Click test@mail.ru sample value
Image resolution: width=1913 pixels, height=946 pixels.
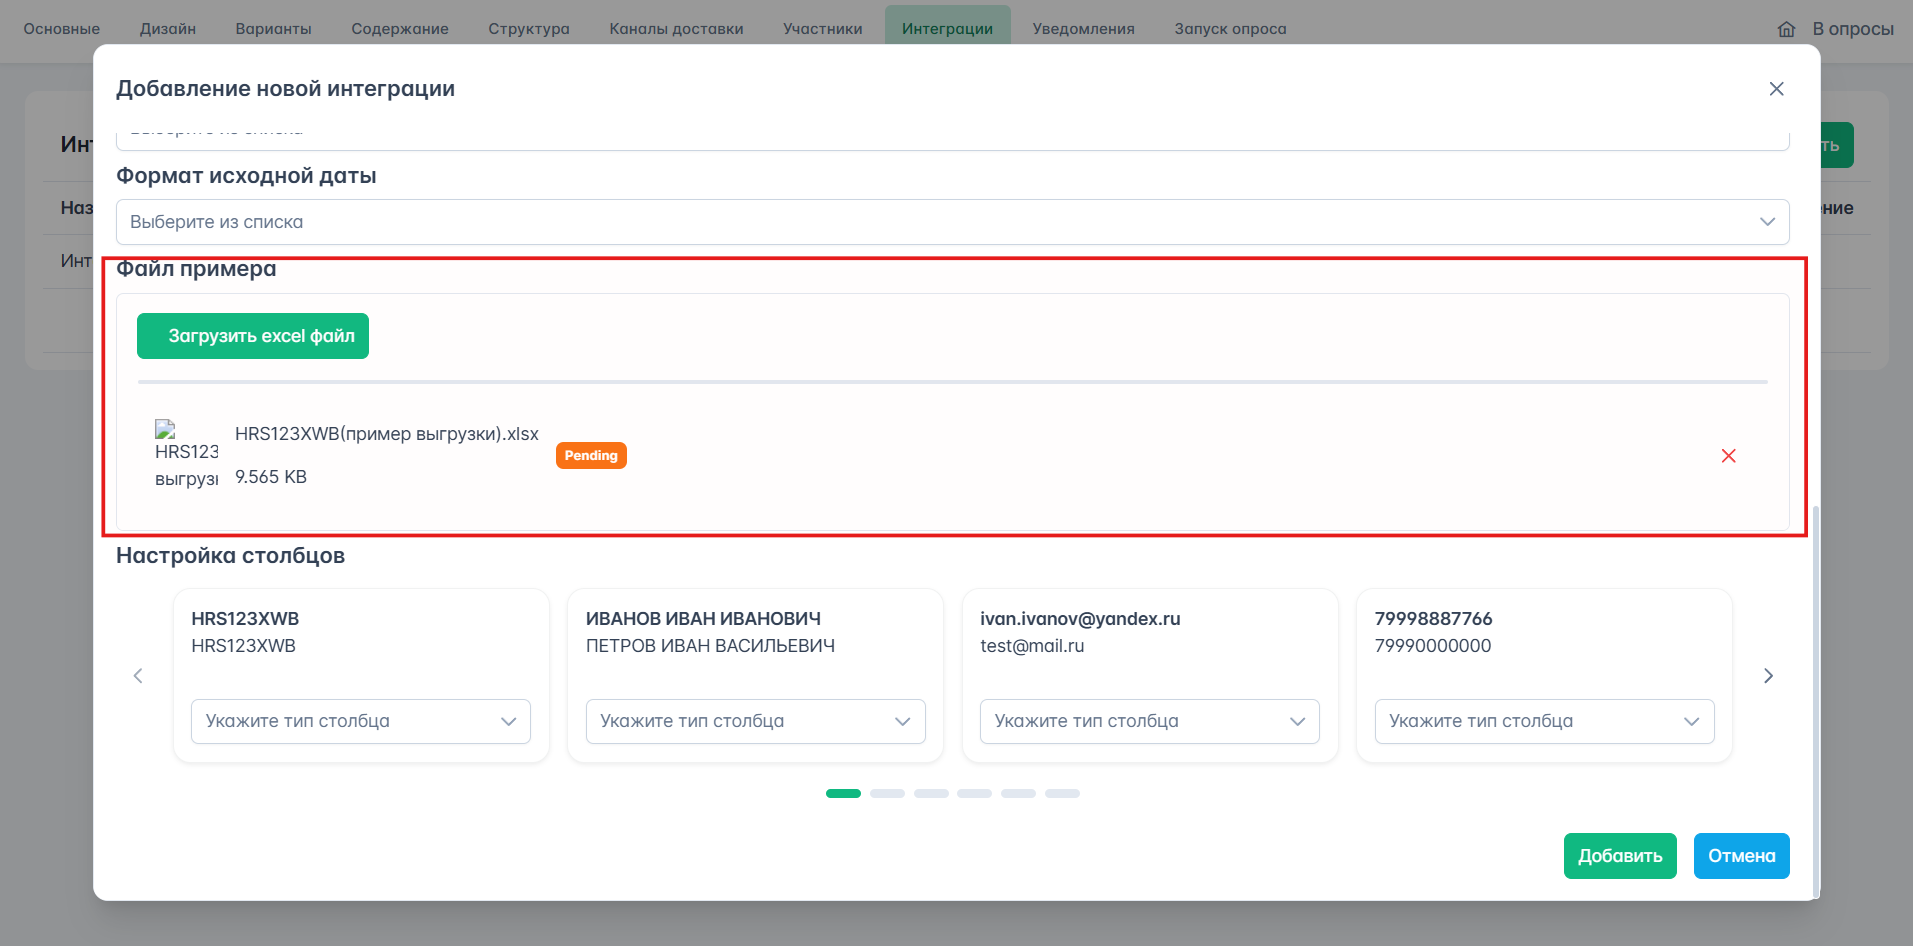(1032, 646)
